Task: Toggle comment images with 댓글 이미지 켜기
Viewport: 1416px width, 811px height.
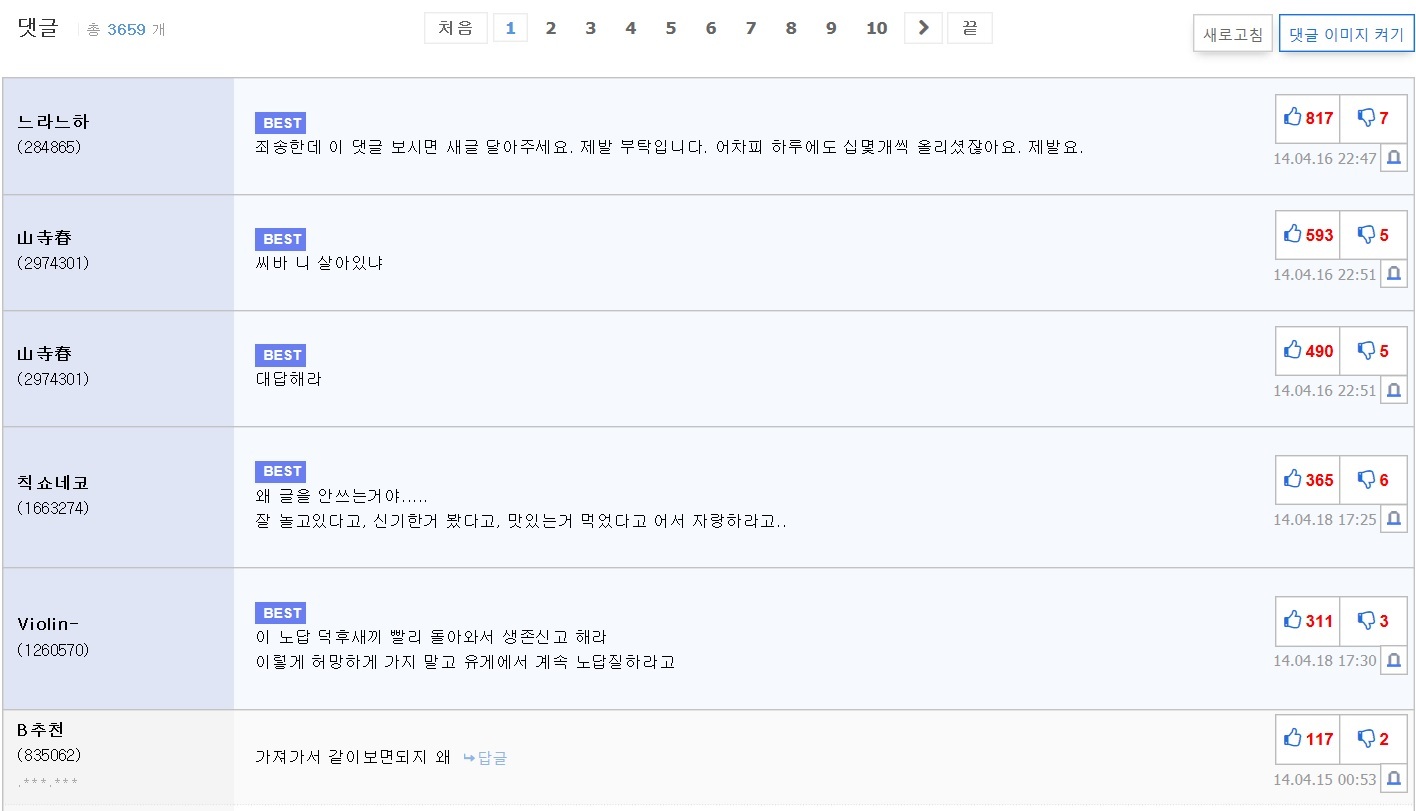Action: 1346,34
